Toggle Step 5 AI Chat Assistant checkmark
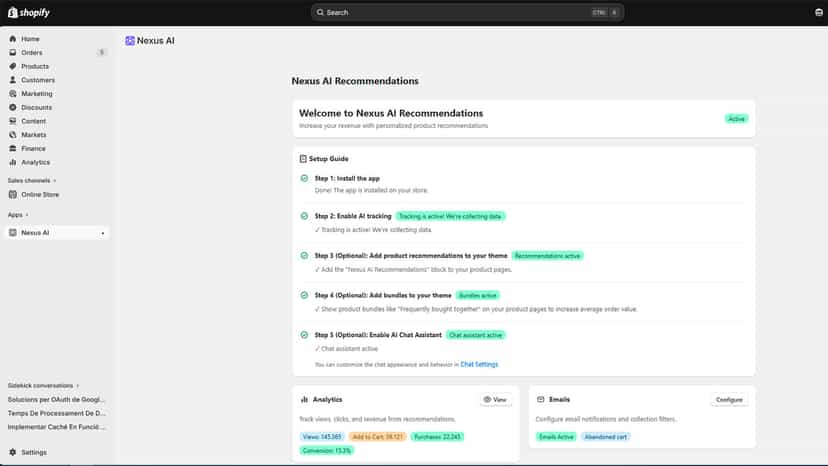This screenshot has height=466, width=828. pos(304,335)
